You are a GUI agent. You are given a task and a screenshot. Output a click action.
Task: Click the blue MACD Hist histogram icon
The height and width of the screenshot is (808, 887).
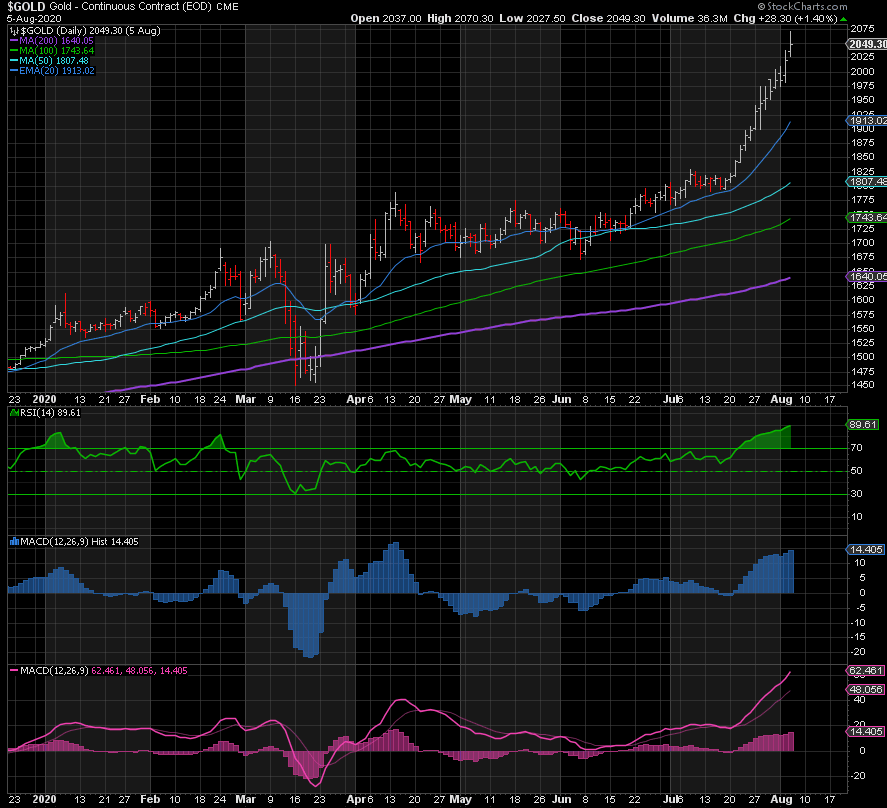12,541
